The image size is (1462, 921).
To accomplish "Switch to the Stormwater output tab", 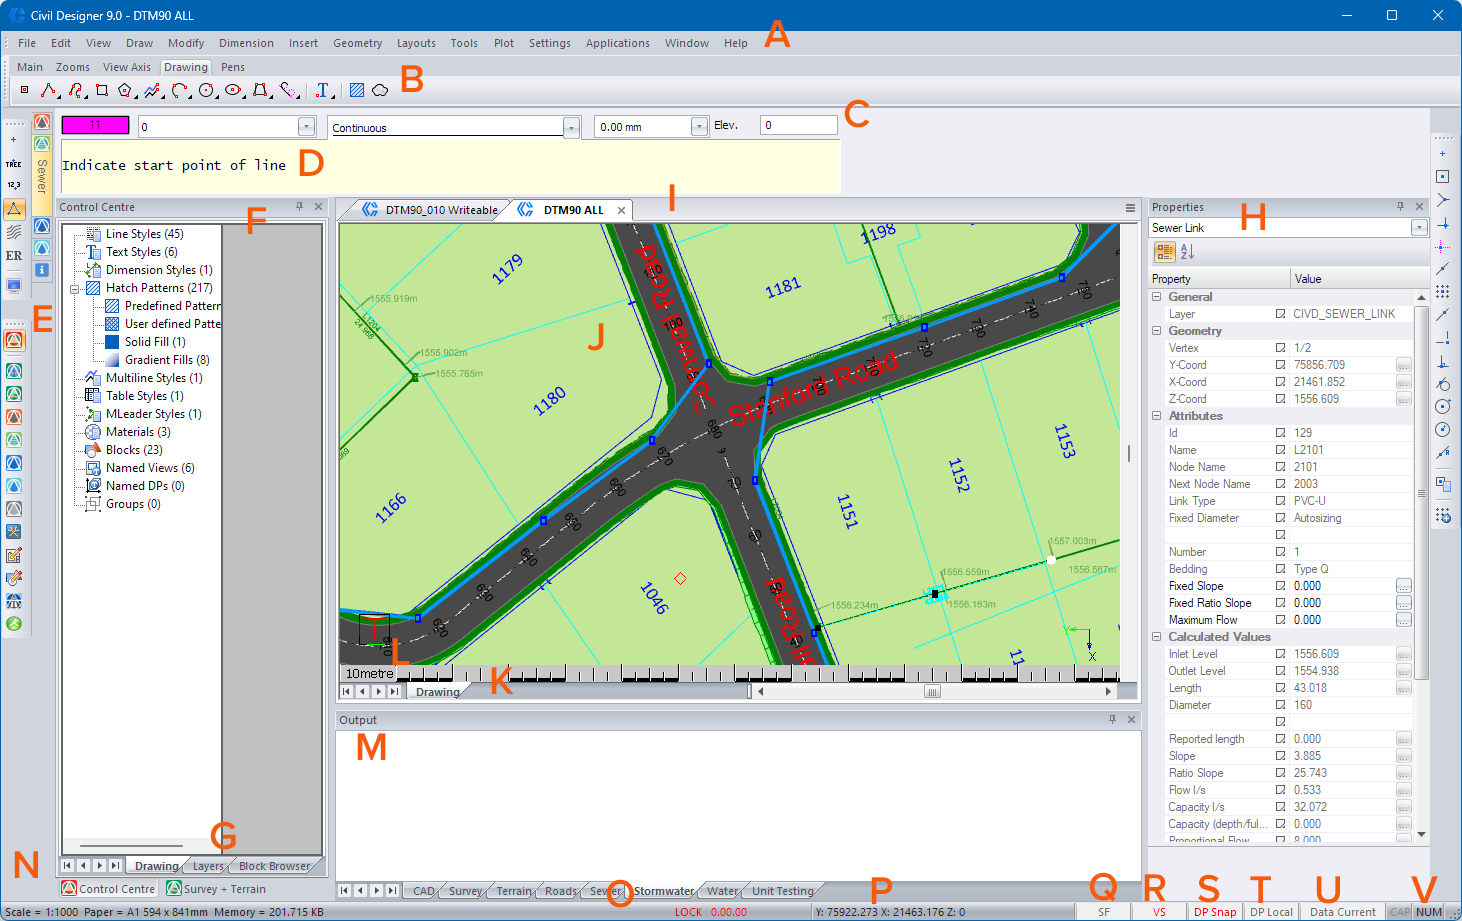I will pyautogui.click(x=663, y=891).
